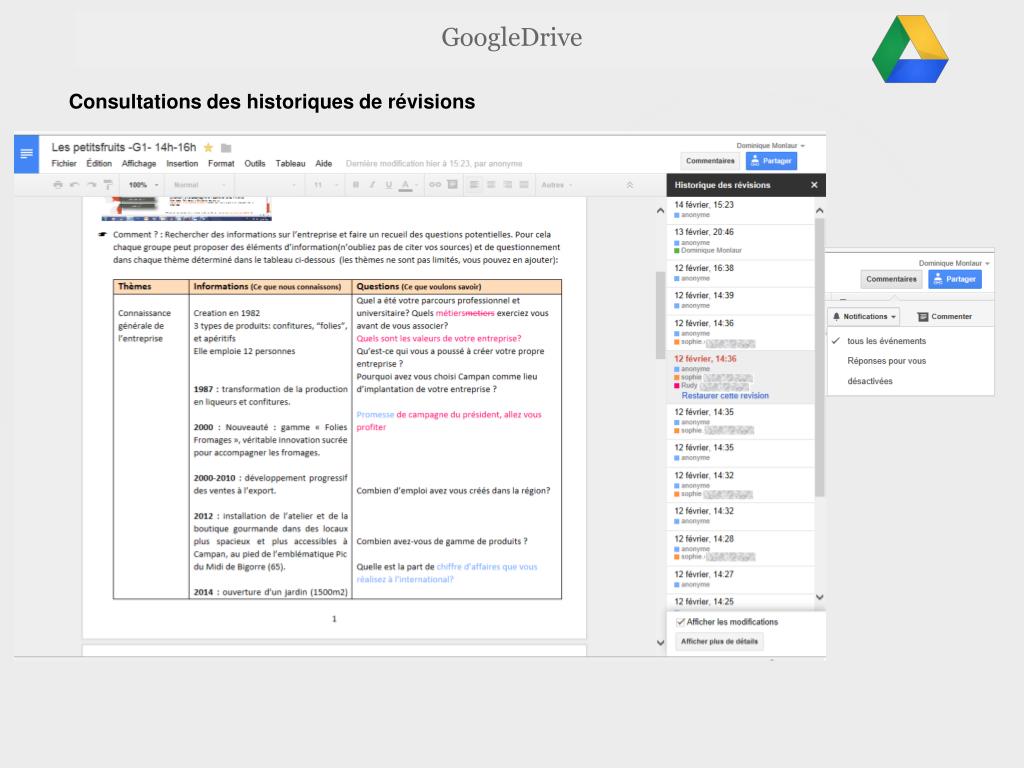The image size is (1024, 768).
Task: Toggle italic formatting
Action: (372, 185)
